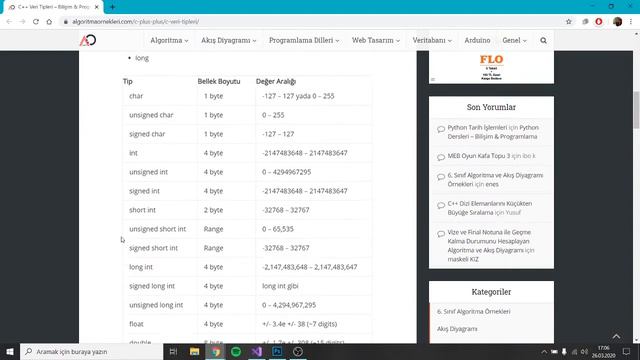This screenshot has width=640, height=360.
Task: Click the address bar URL
Action: tap(136, 22)
